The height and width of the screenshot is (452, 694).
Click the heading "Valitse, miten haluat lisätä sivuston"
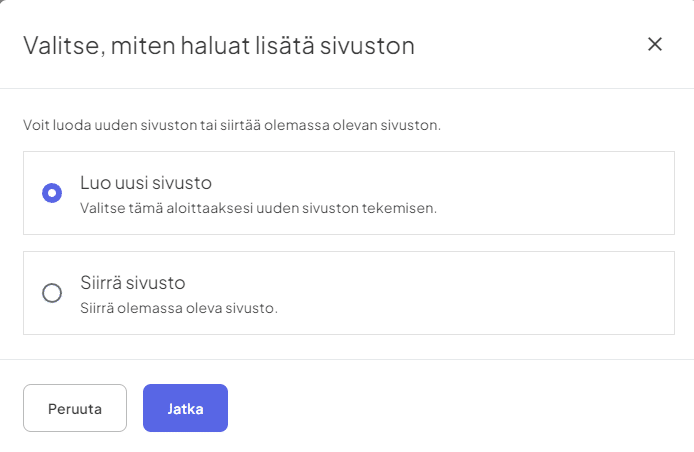219,45
